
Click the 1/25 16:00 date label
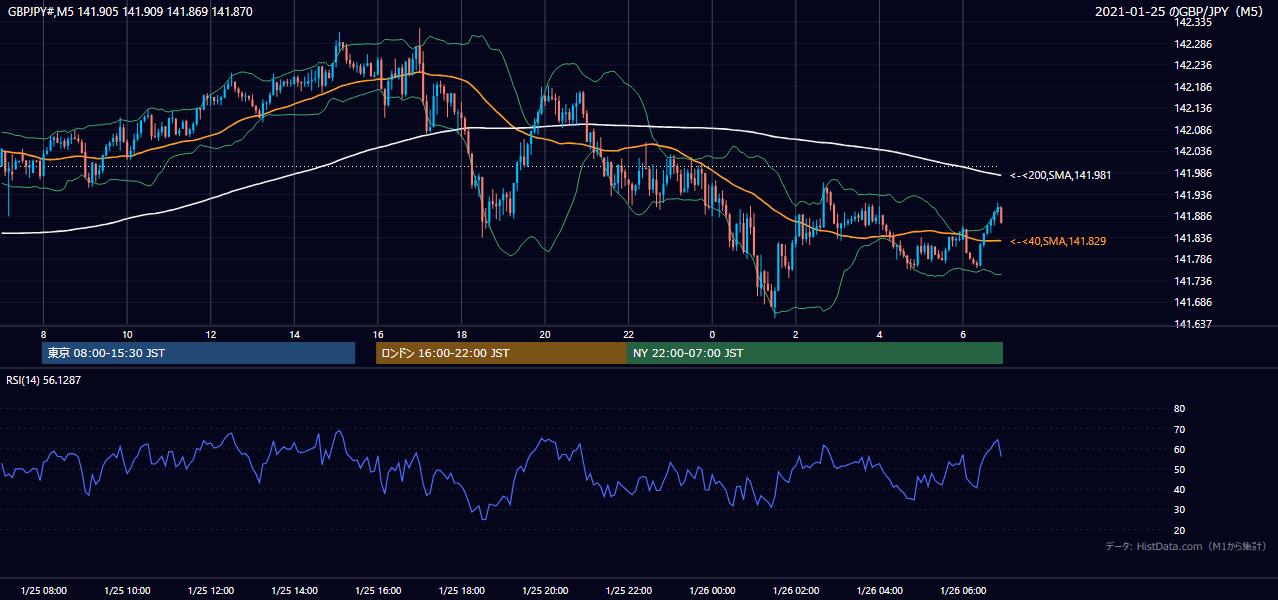(x=378, y=591)
